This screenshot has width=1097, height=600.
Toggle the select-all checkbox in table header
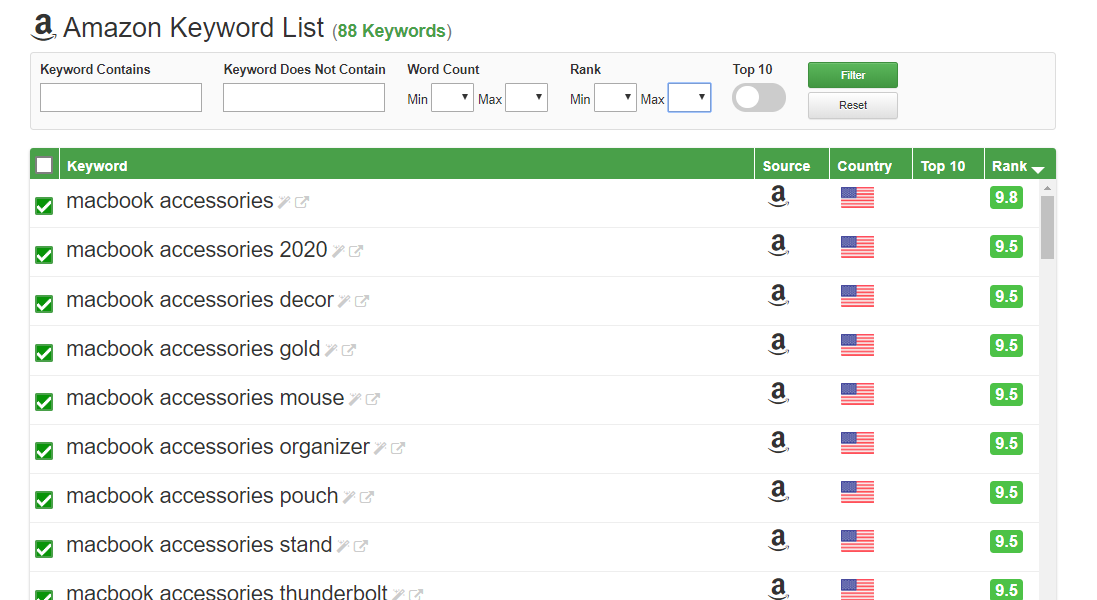[x=44, y=166]
